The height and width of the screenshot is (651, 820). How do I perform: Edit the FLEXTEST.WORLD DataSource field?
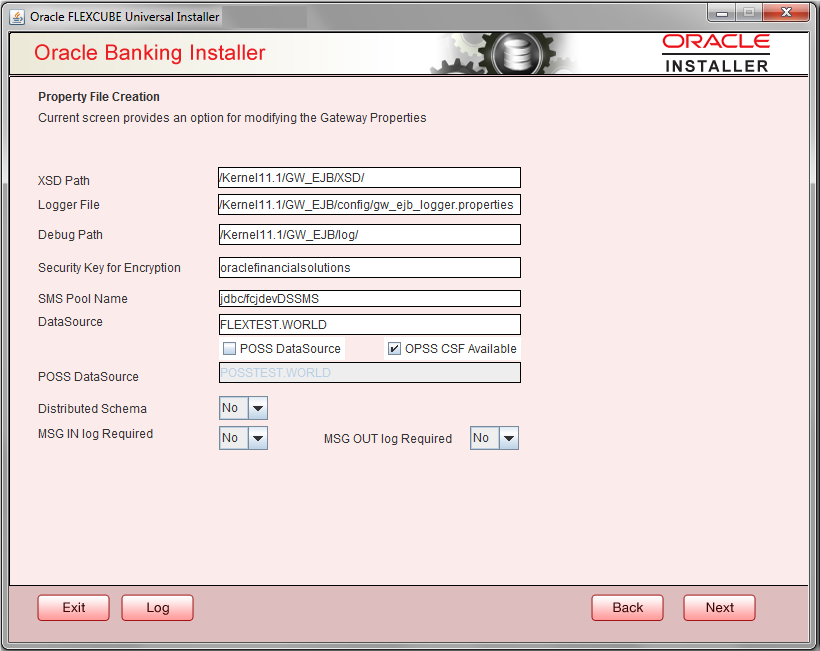pyautogui.click(x=369, y=325)
